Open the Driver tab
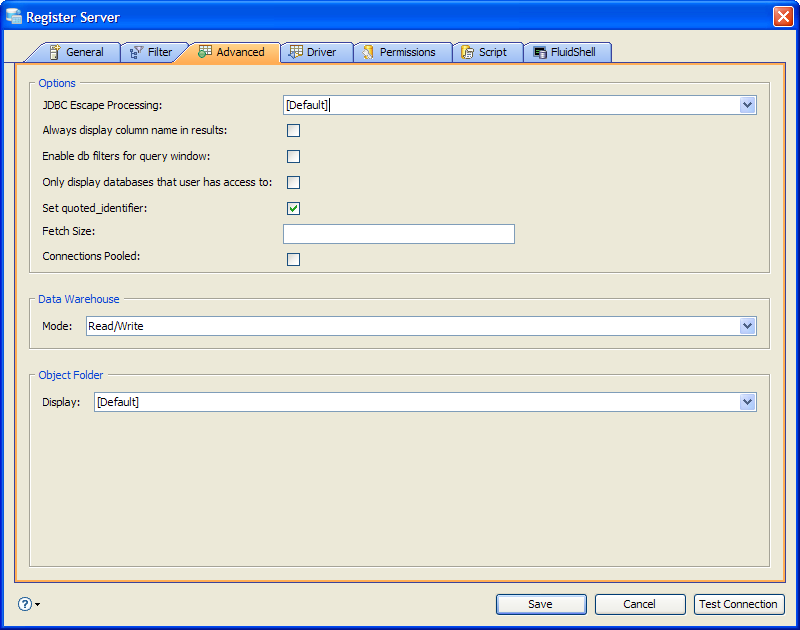The width and height of the screenshot is (800, 630). 315,52
